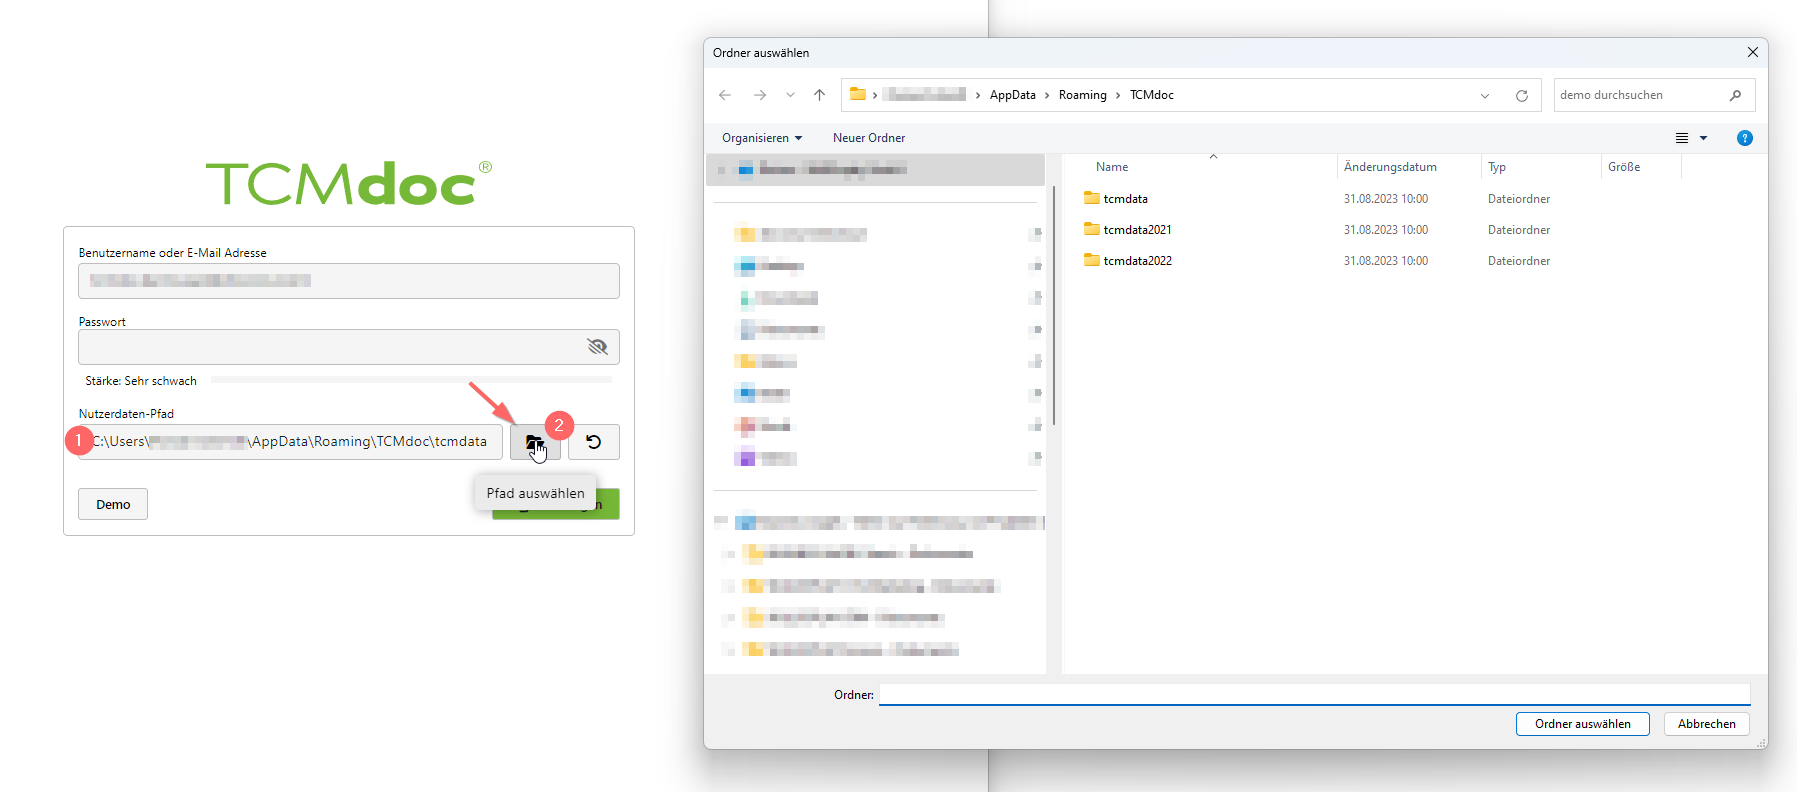Select AppData in the breadcrumb path
This screenshot has width=1797, height=792.
(1013, 95)
